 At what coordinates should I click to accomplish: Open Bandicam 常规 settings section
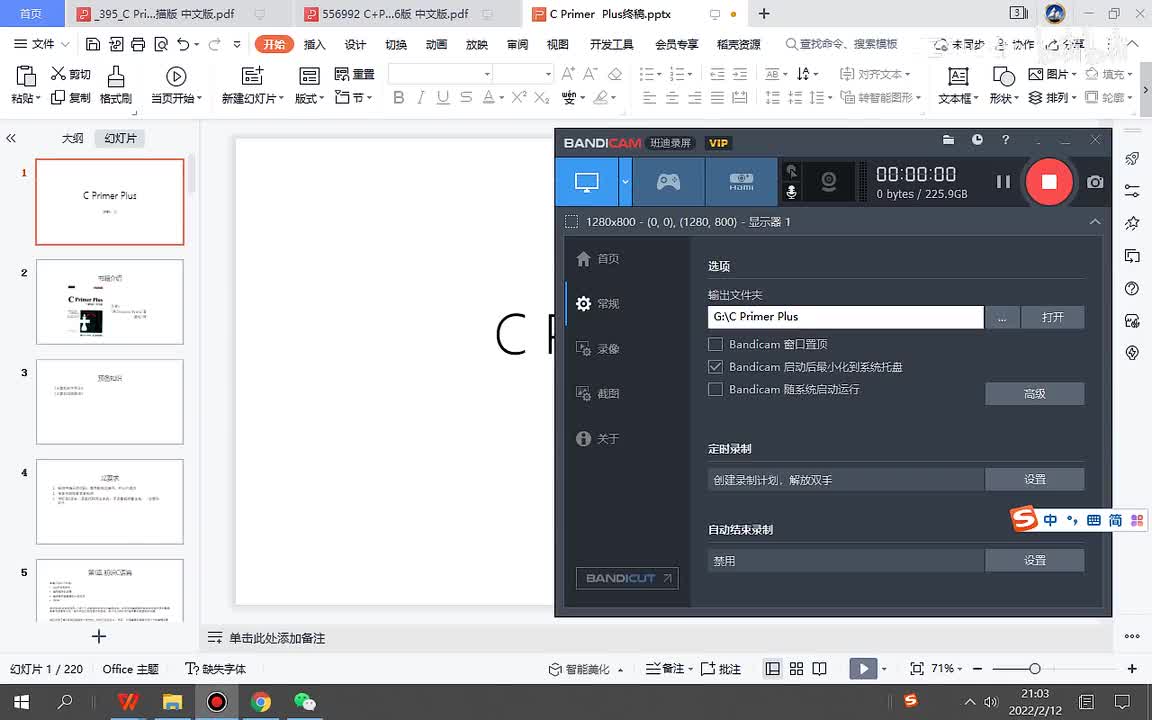point(598,303)
